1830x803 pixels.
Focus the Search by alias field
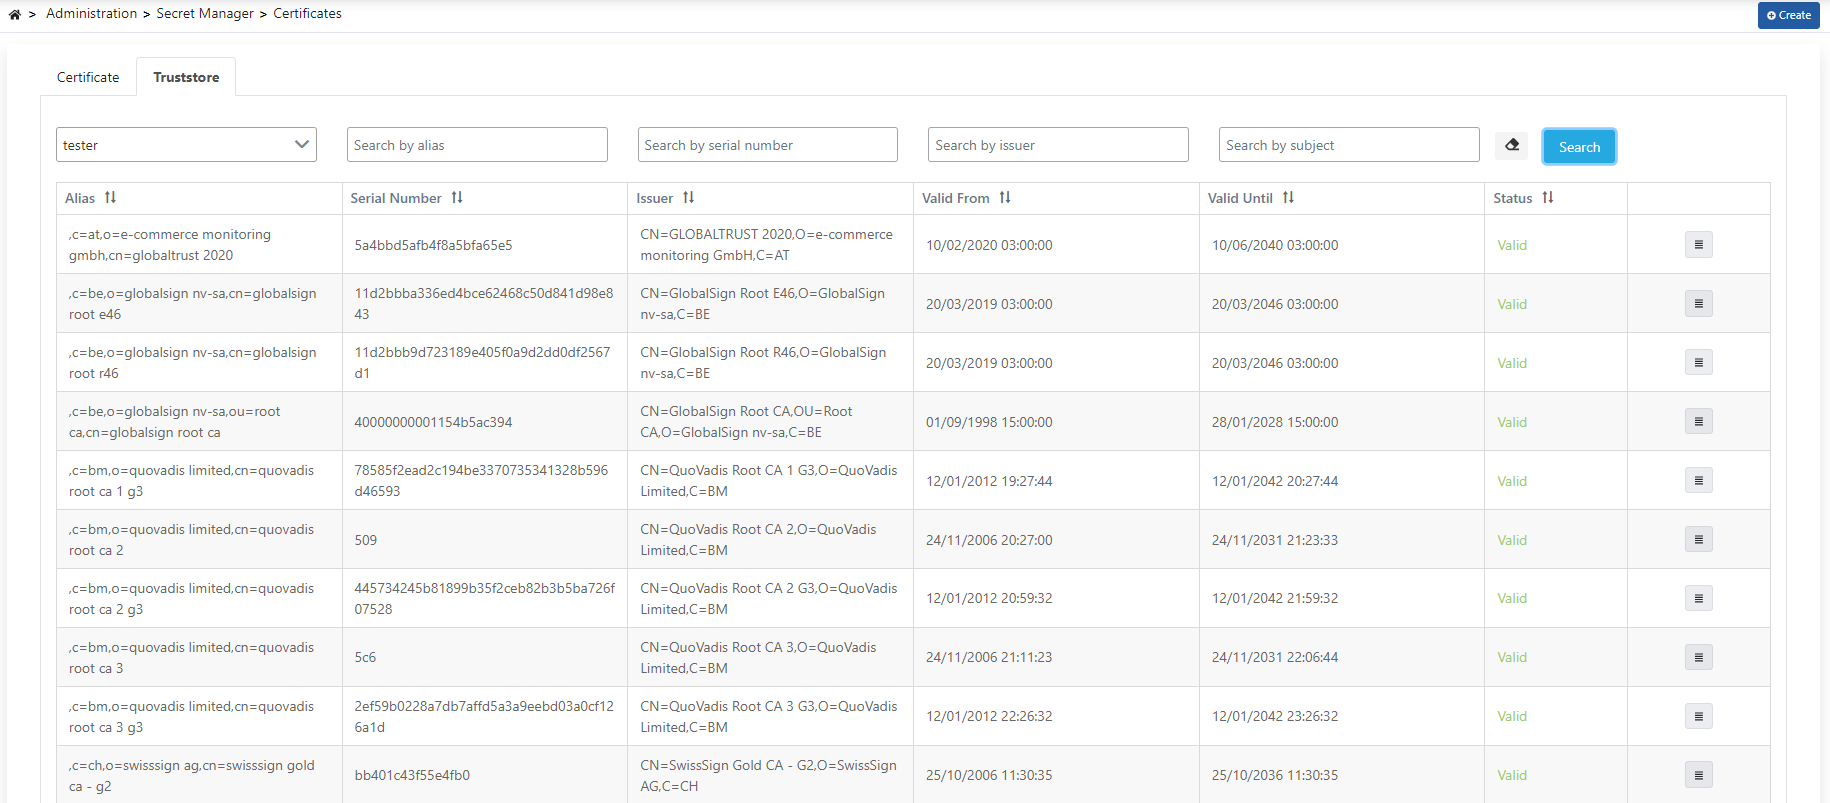pos(477,145)
